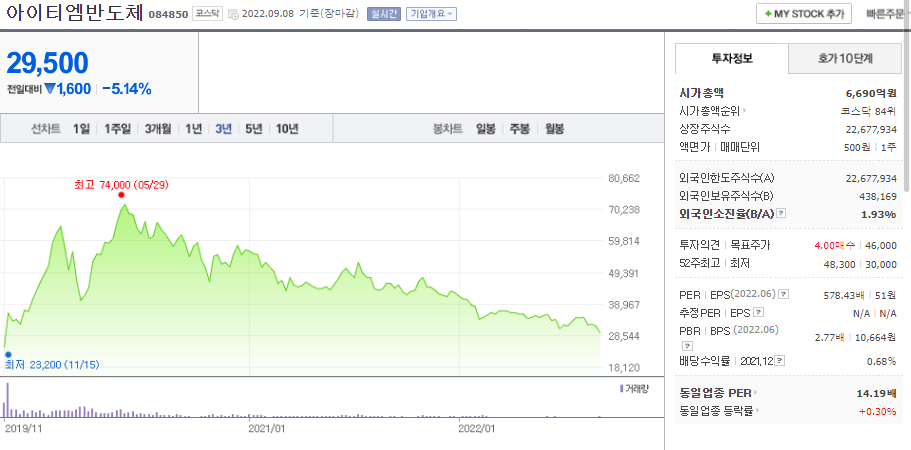This screenshot has height=450, width=911.
Task: Click the 4.00매수 investment opinion
Action: 834,245
